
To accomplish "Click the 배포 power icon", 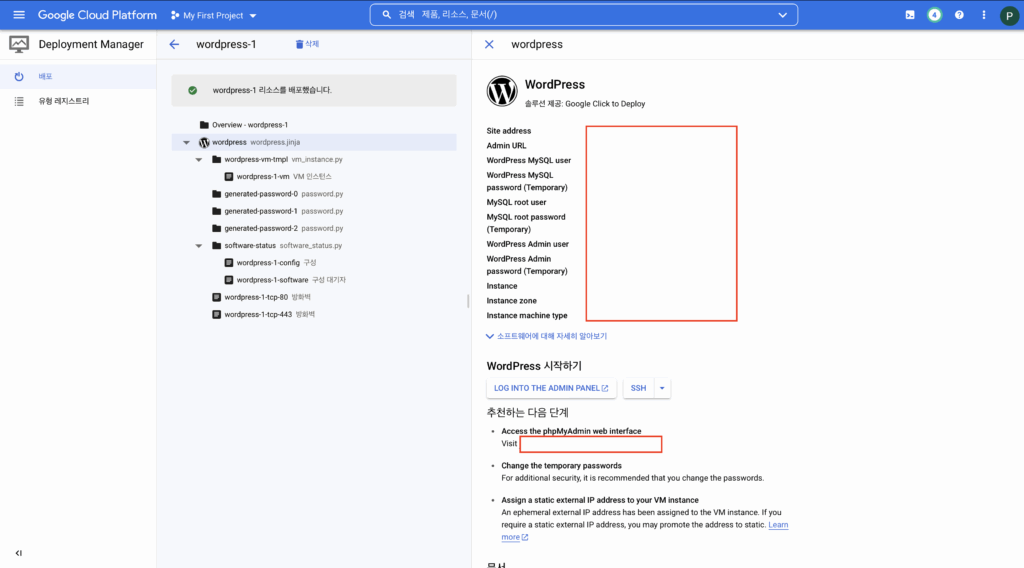I will click(19, 76).
